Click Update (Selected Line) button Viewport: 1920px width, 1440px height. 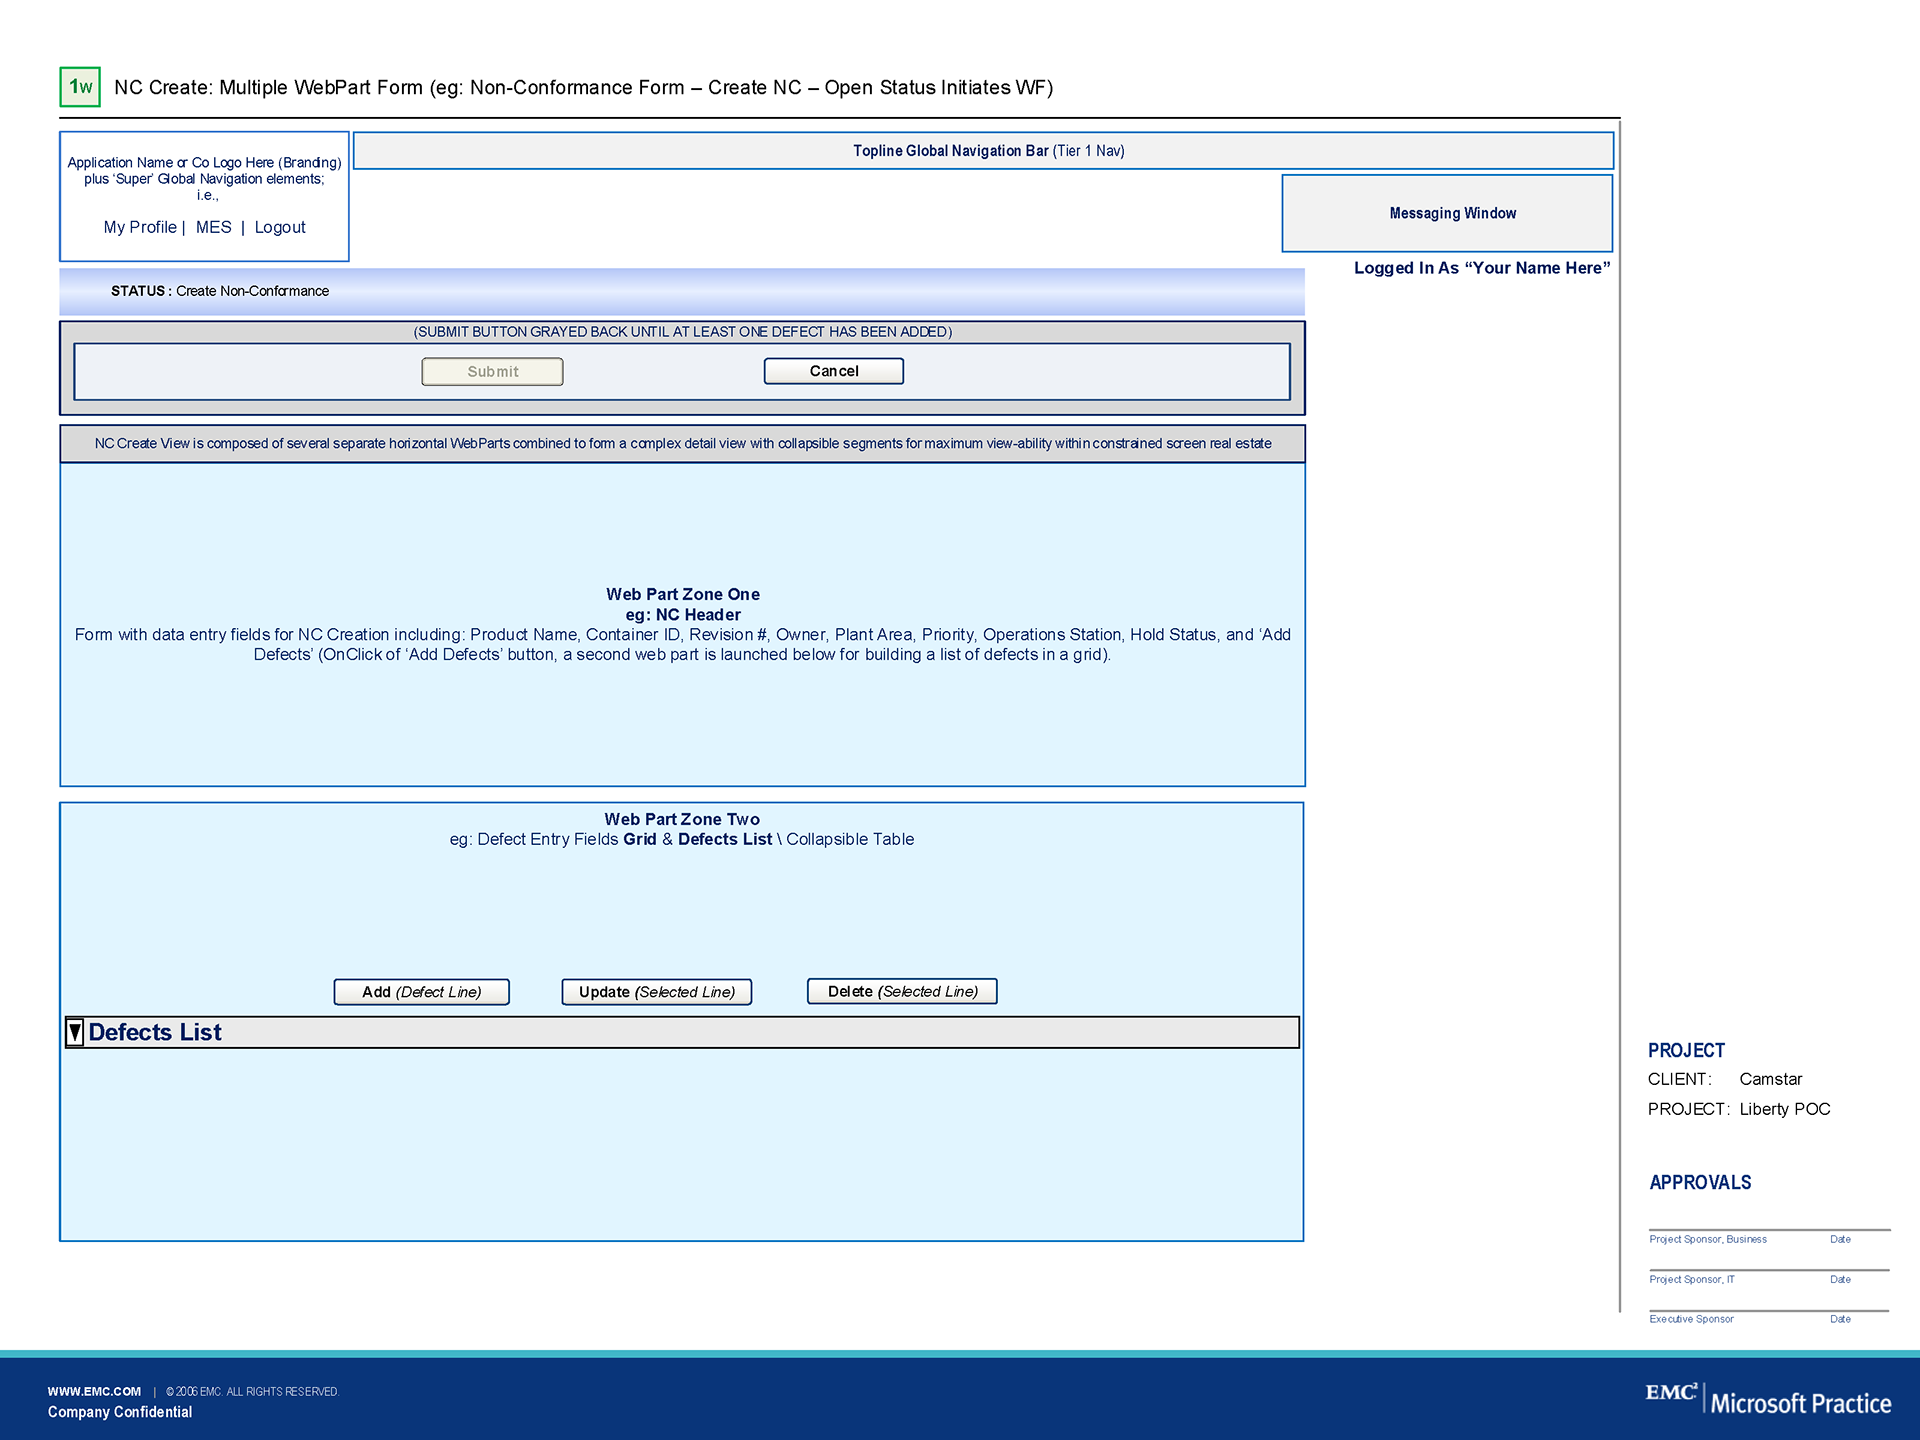tap(656, 992)
